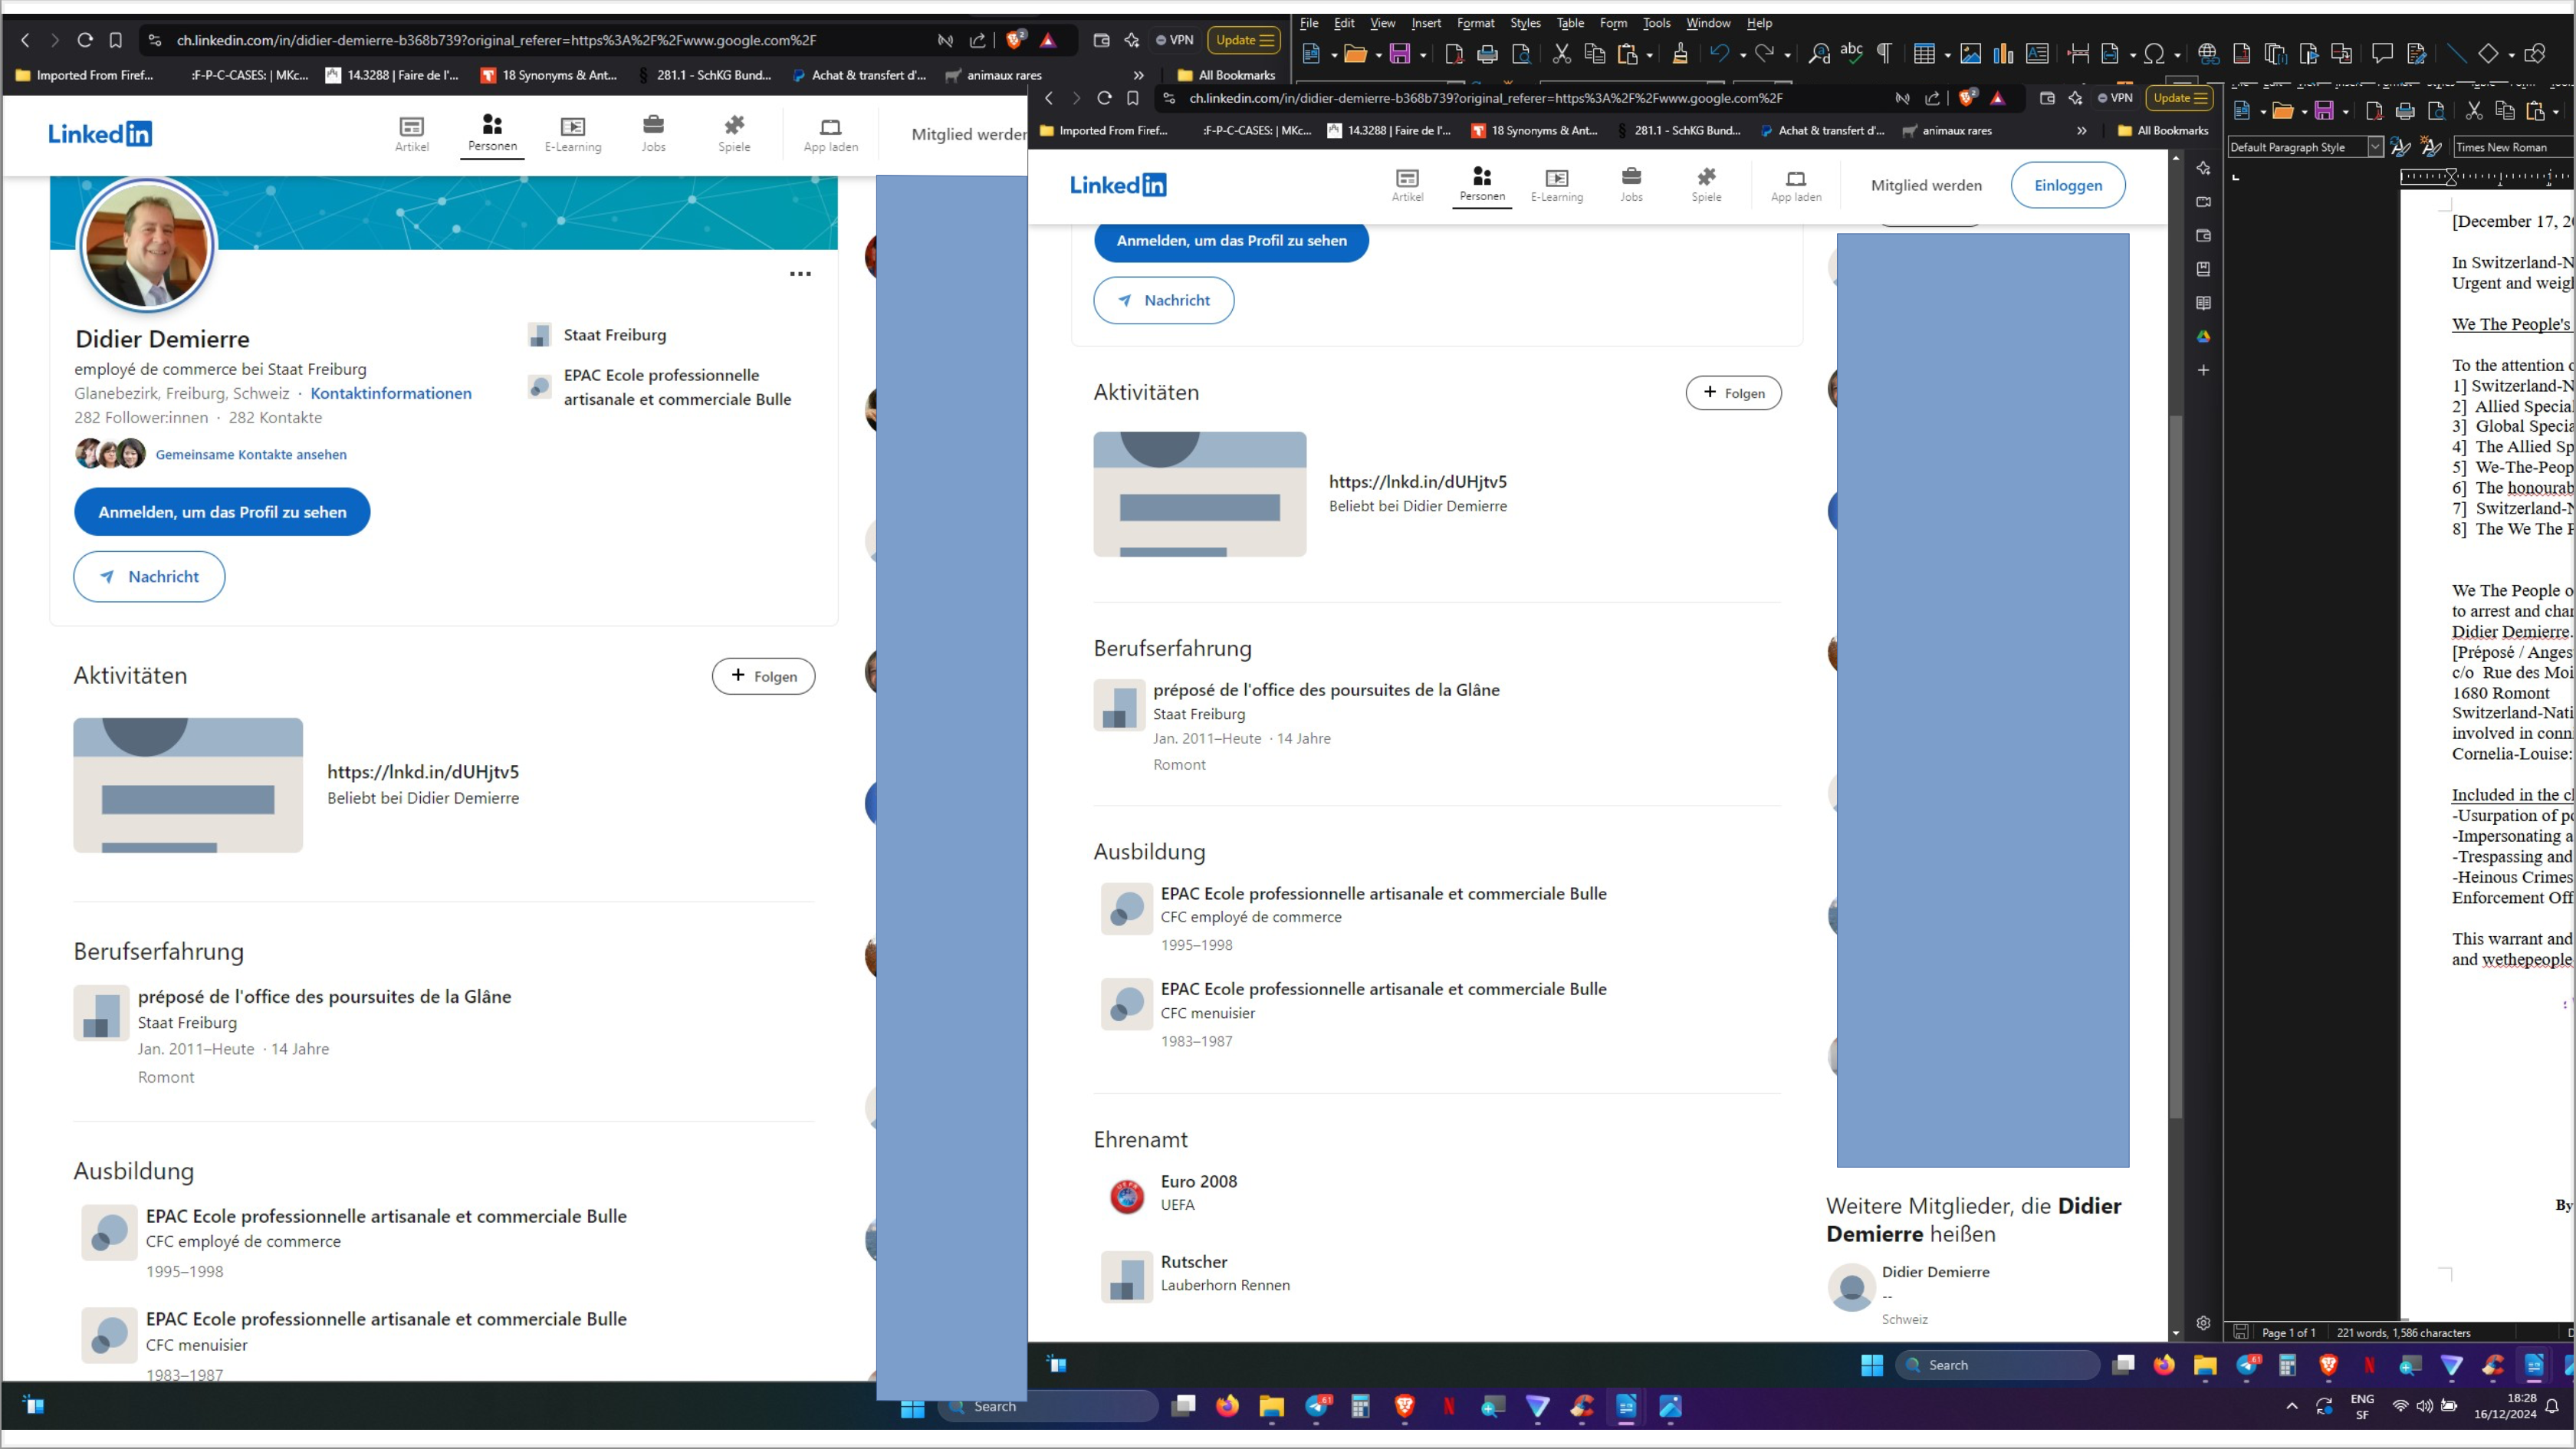Toggle track changes recording icon

[2417, 54]
